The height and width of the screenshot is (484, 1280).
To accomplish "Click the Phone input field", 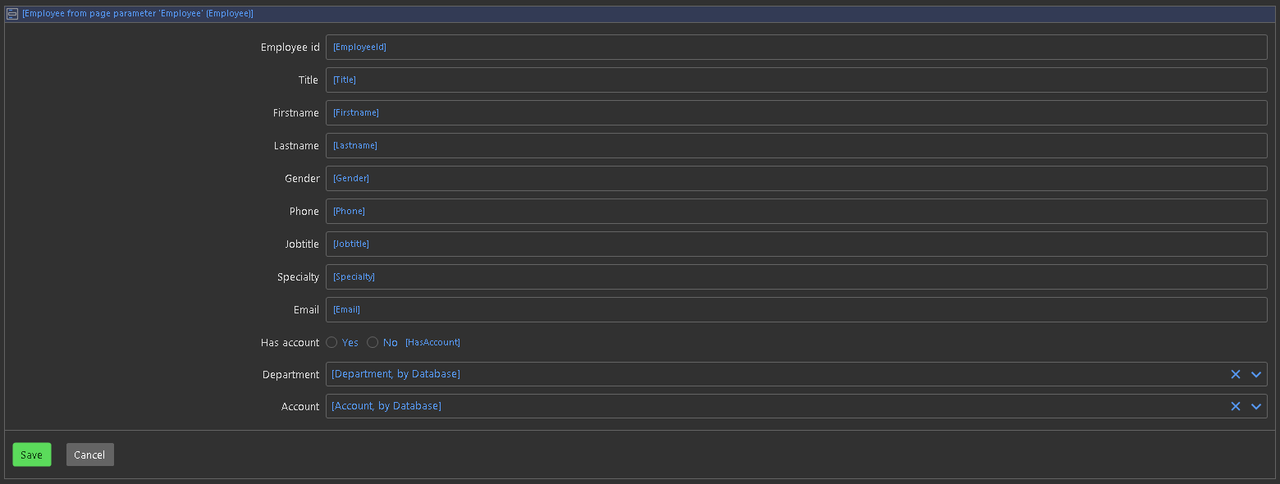I will [x=796, y=211].
